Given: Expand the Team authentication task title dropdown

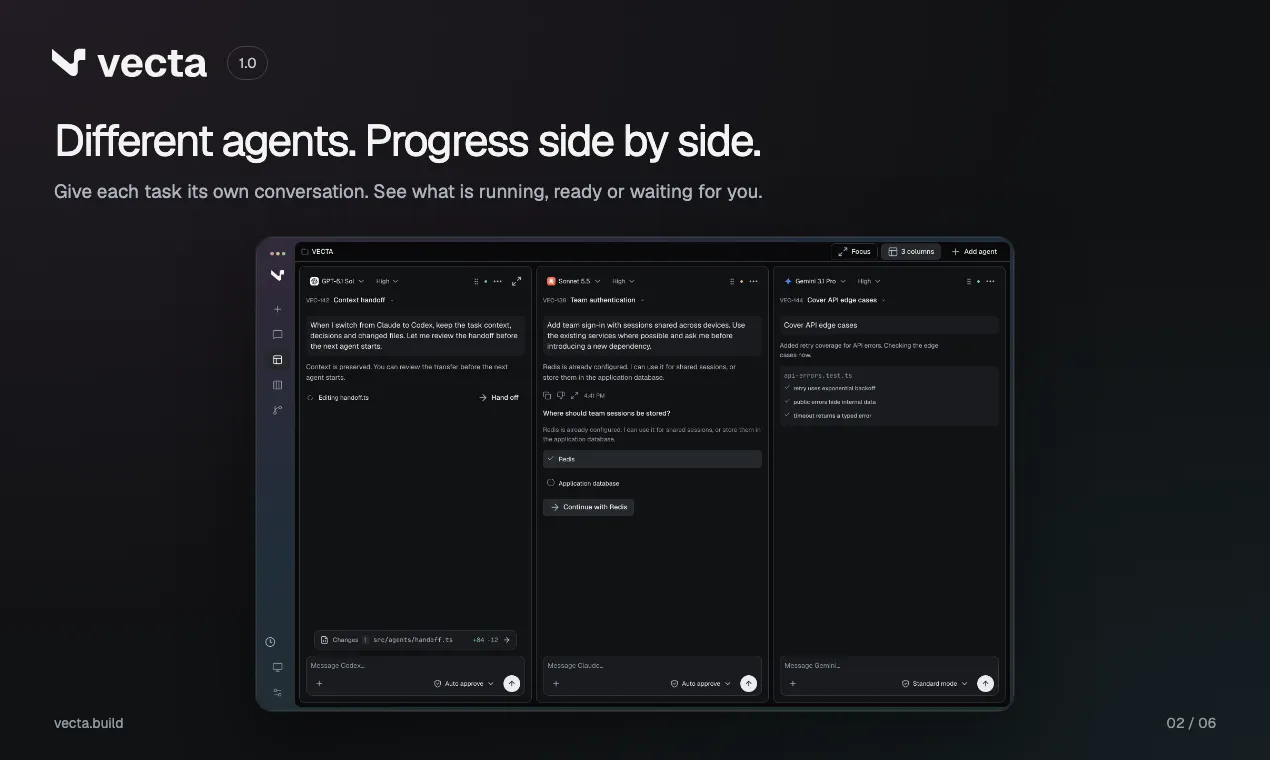Looking at the screenshot, I should click(642, 300).
